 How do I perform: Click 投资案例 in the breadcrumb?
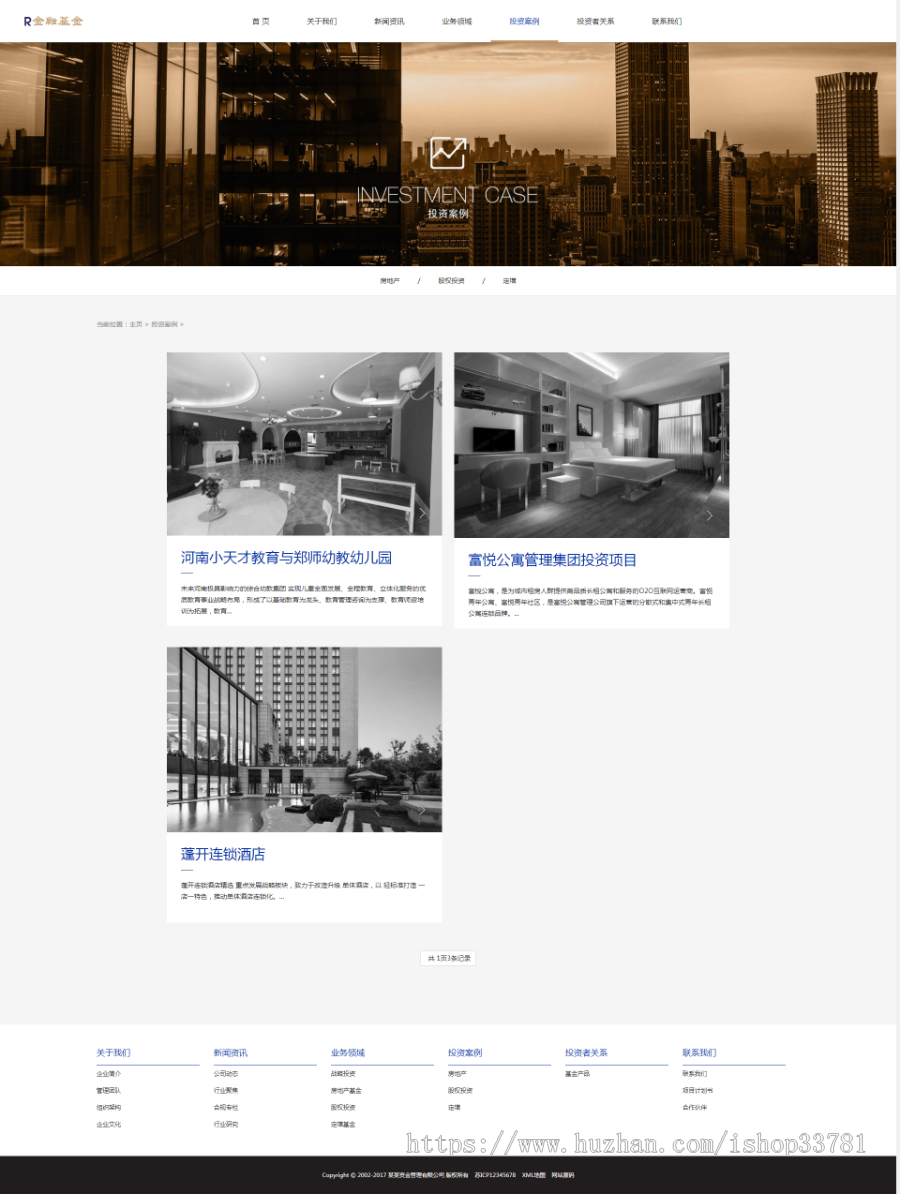(x=164, y=324)
